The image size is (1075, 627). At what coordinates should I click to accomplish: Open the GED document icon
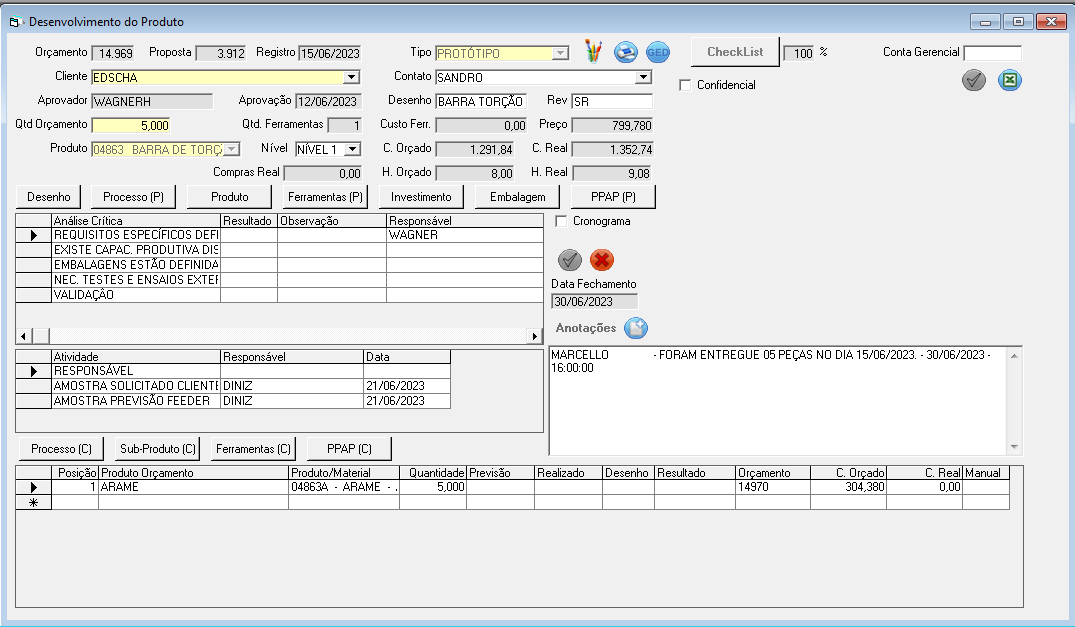657,52
